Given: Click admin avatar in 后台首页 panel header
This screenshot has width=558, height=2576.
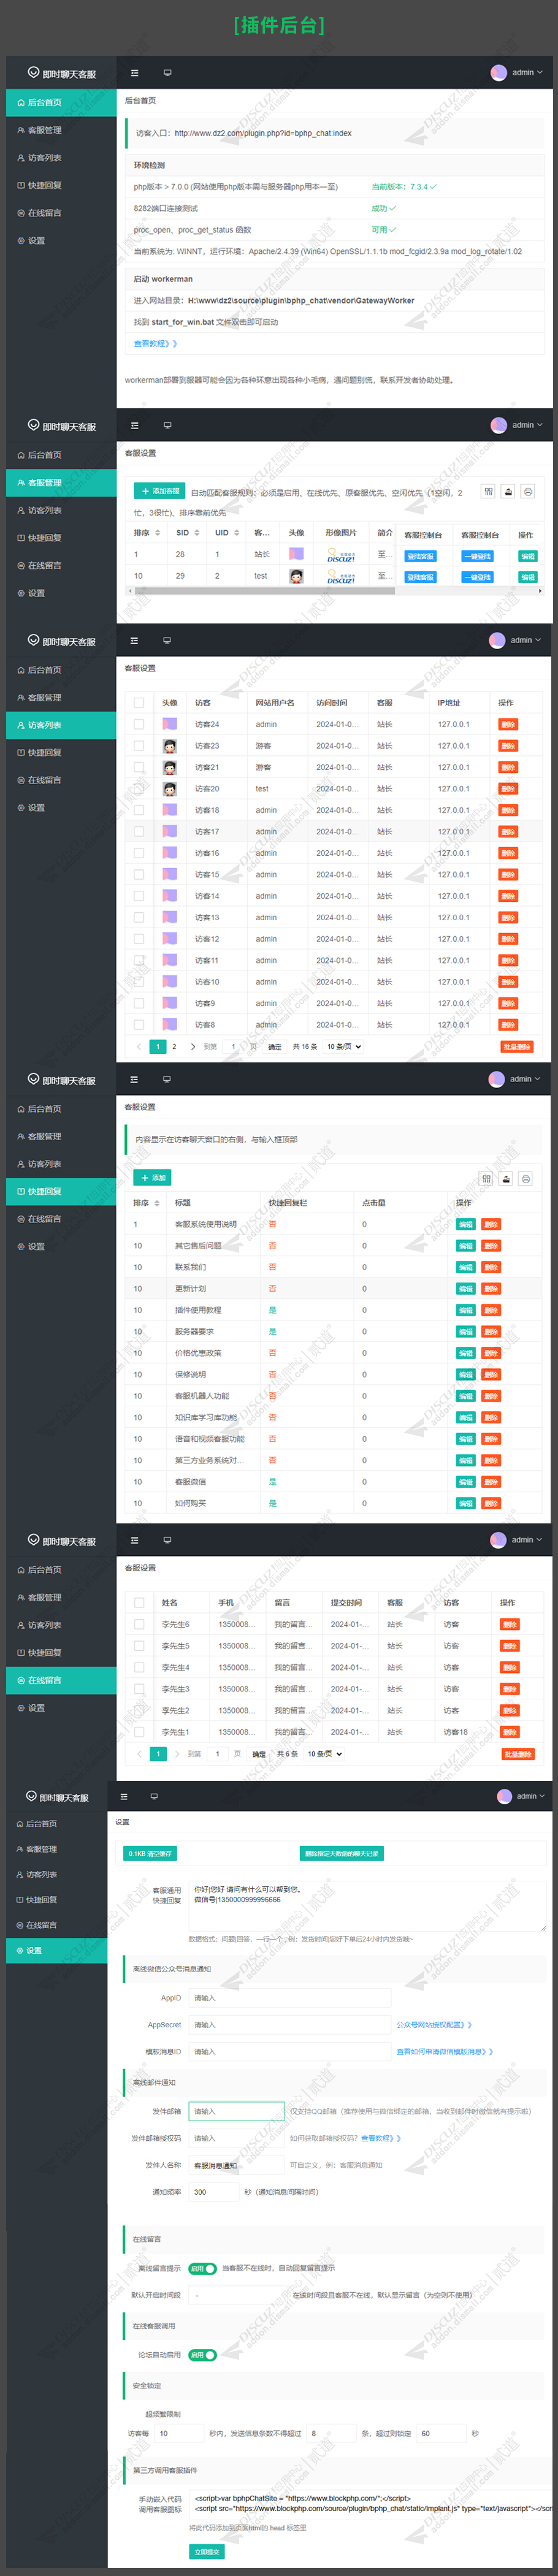Looking at the screenshot, I should coord(499,72).
